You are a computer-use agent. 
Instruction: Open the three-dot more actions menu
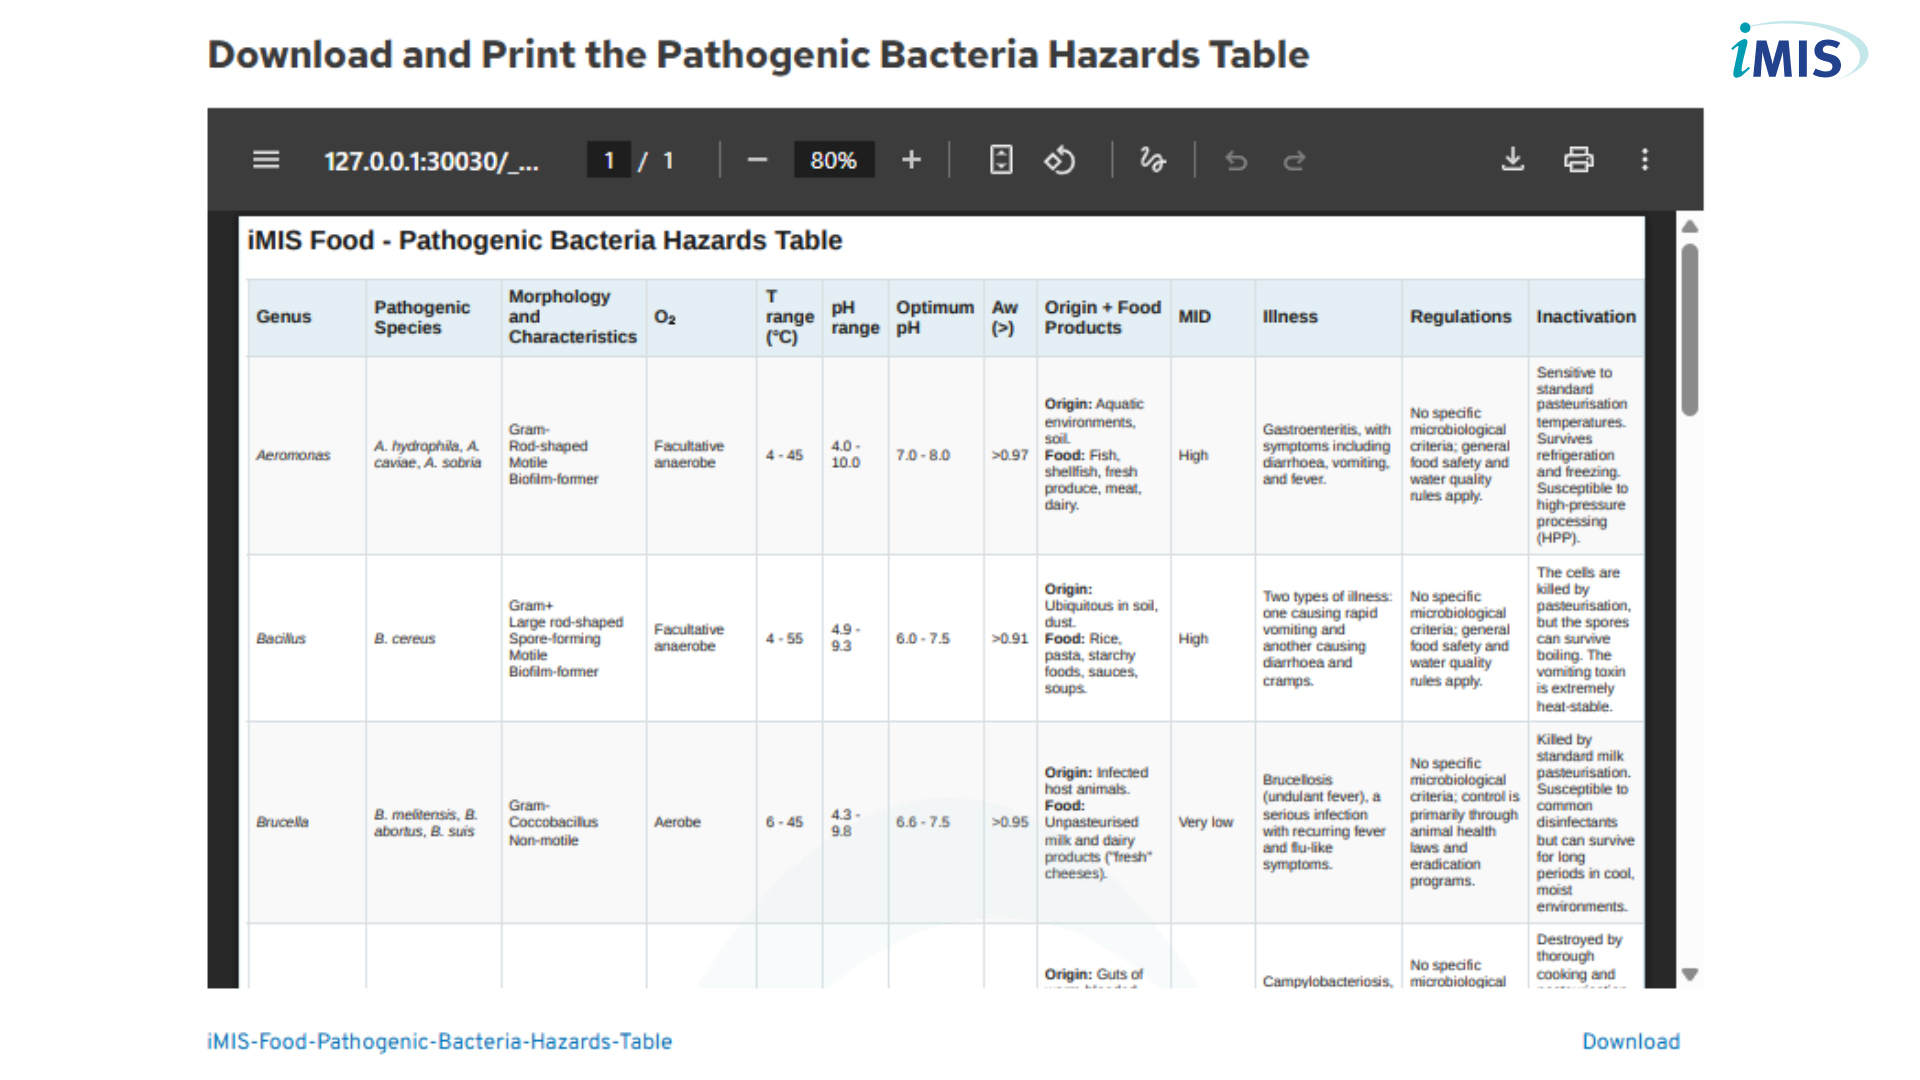[x=1644, y=160]
